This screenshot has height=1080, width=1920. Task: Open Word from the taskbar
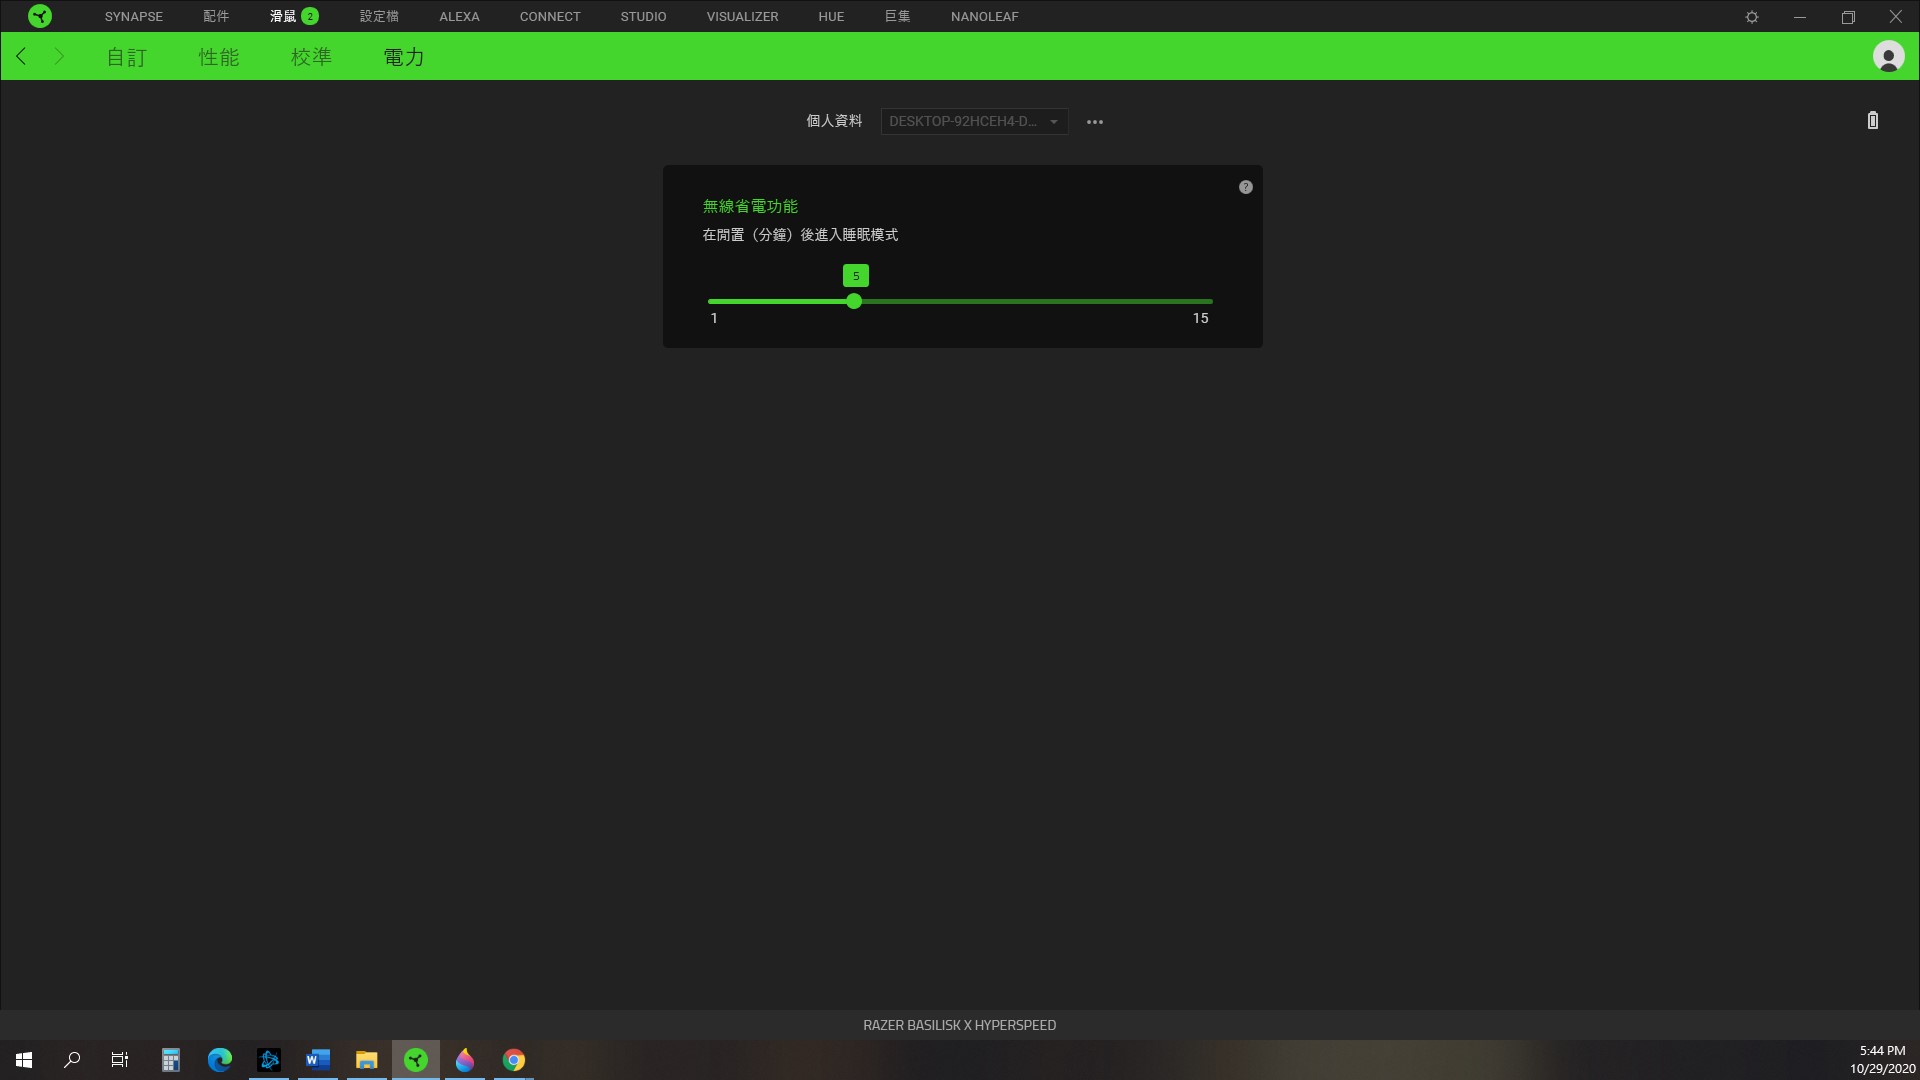[x=318, y=1060]
